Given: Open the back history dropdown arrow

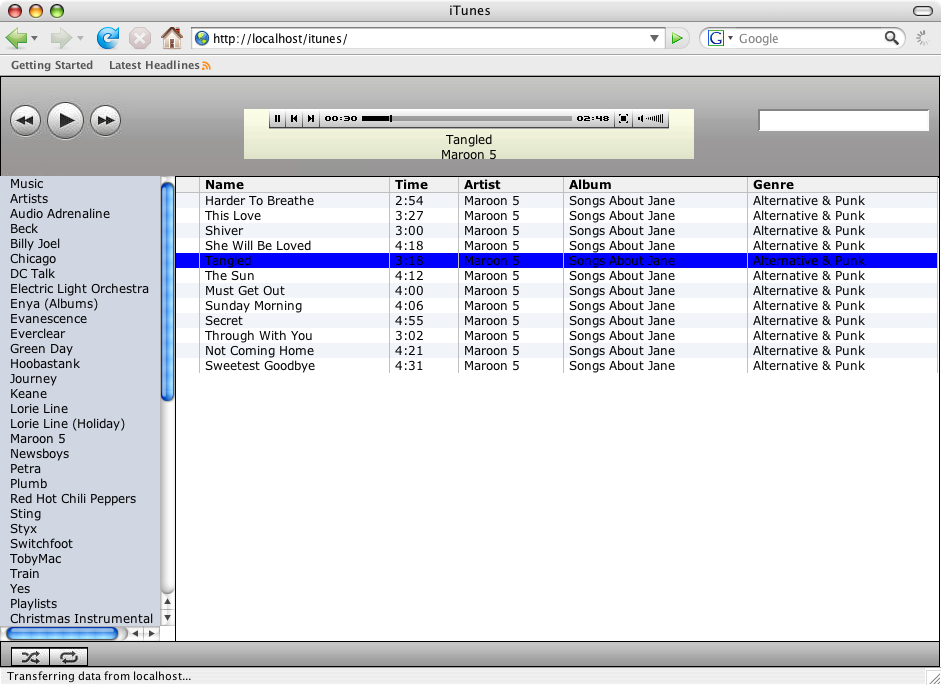Looking at the screenshot, I should 35,38.
